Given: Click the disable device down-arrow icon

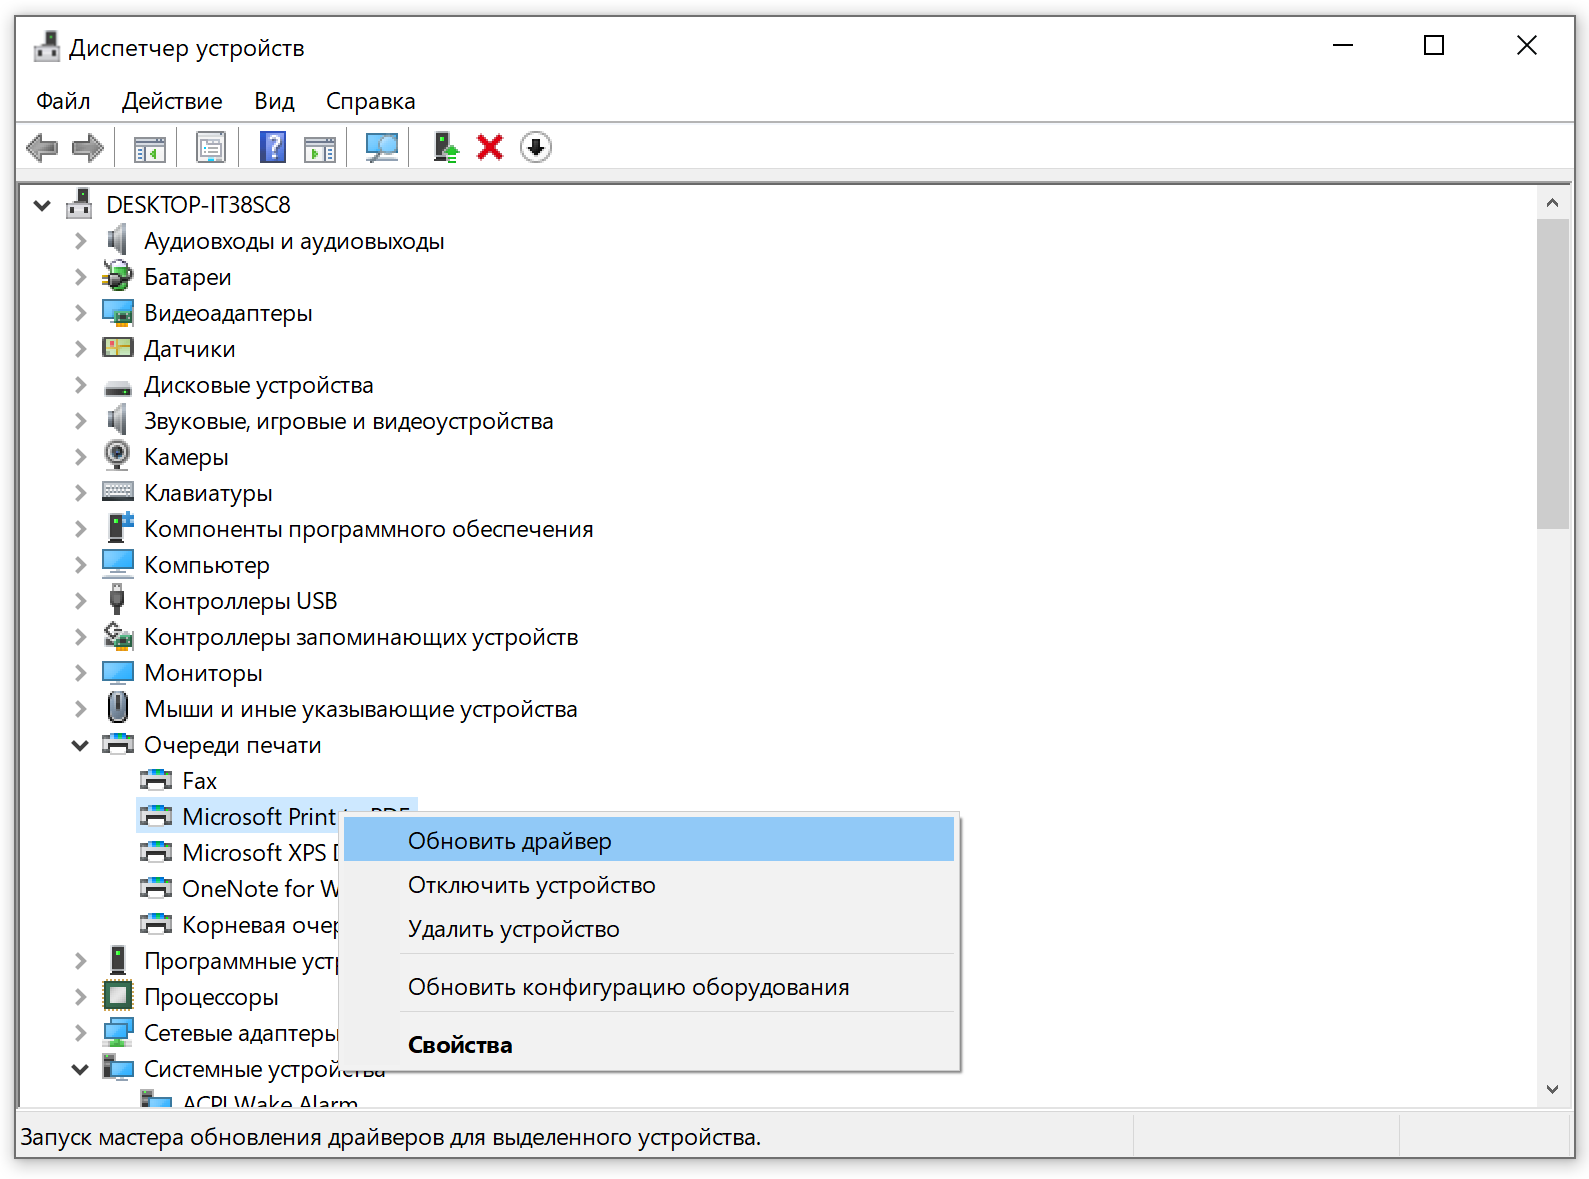Looking at the screenshot, I should pyautogui.click(x=536, y=148).
